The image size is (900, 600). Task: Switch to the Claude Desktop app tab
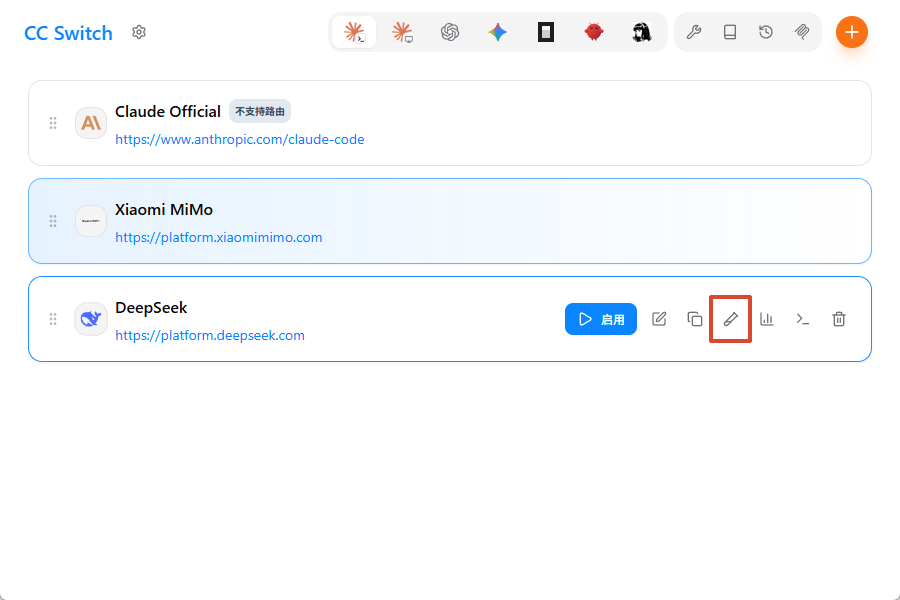pyautogui.click(x=402, y=32)
